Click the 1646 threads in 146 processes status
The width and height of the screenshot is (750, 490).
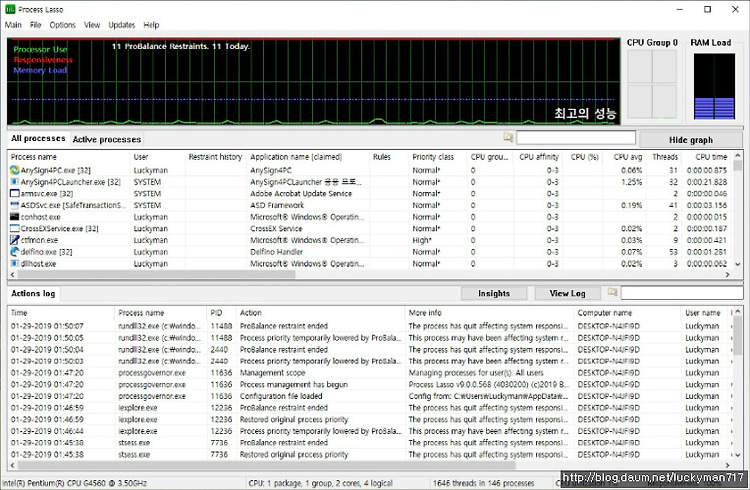tap(484, 483)
